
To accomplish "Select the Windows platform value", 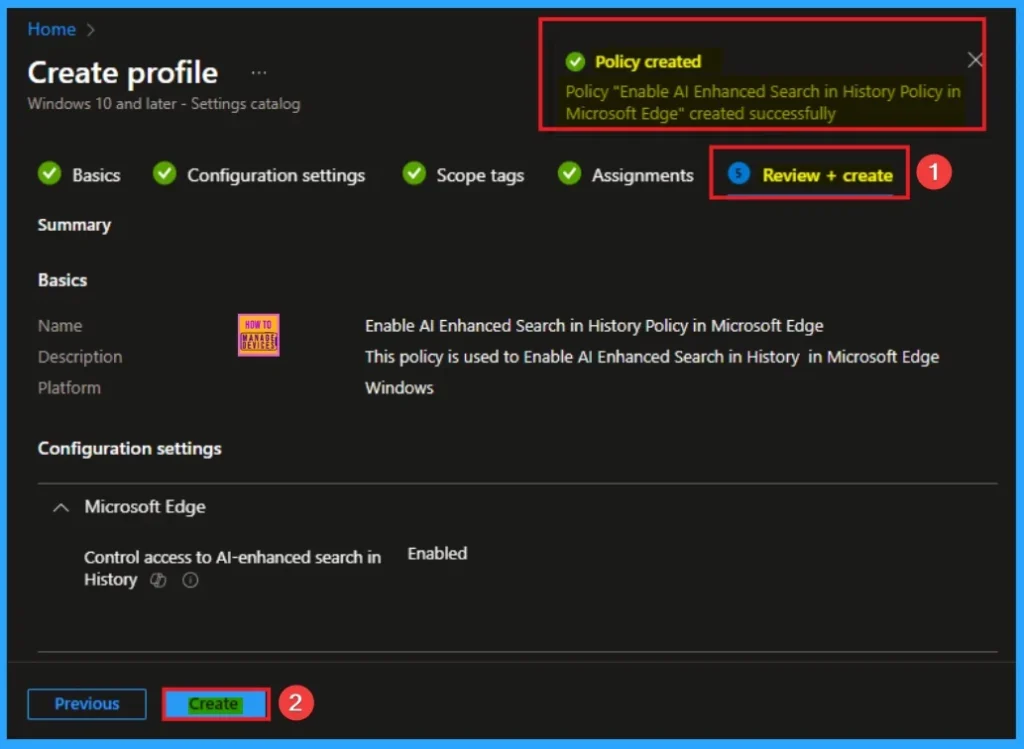I will coord(399,388).
